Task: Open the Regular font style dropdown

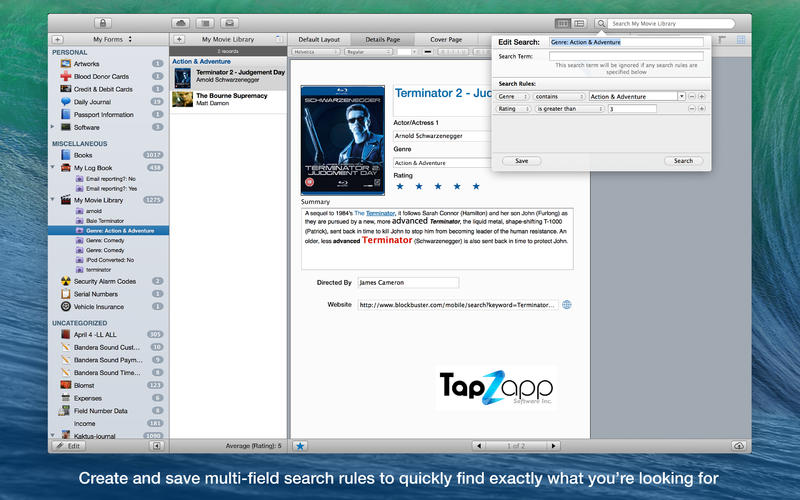Action: point(368,52)
